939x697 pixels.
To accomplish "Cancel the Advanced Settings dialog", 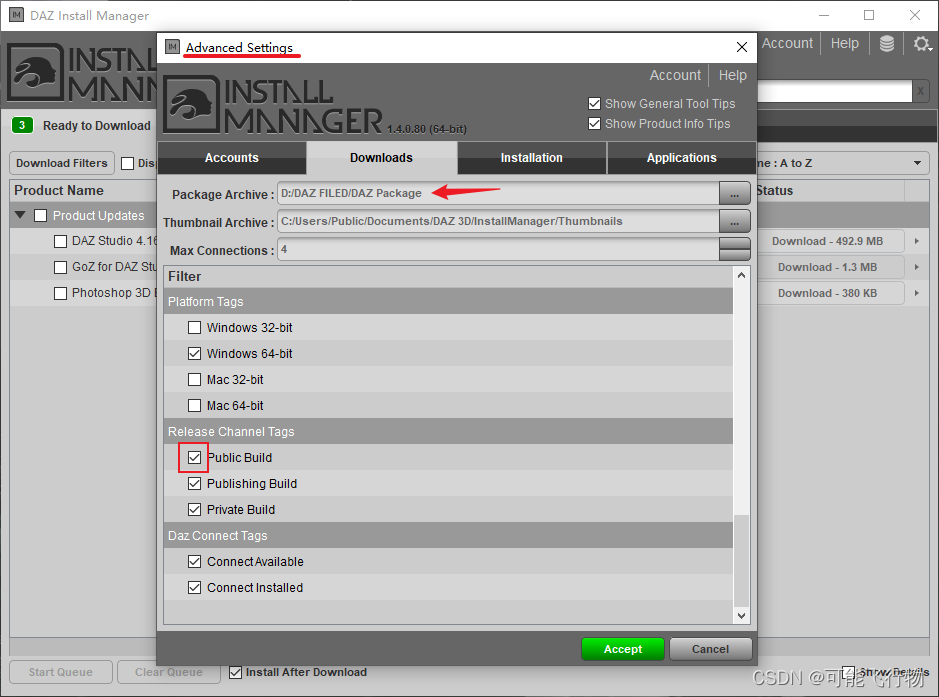I will coord(710,649).
